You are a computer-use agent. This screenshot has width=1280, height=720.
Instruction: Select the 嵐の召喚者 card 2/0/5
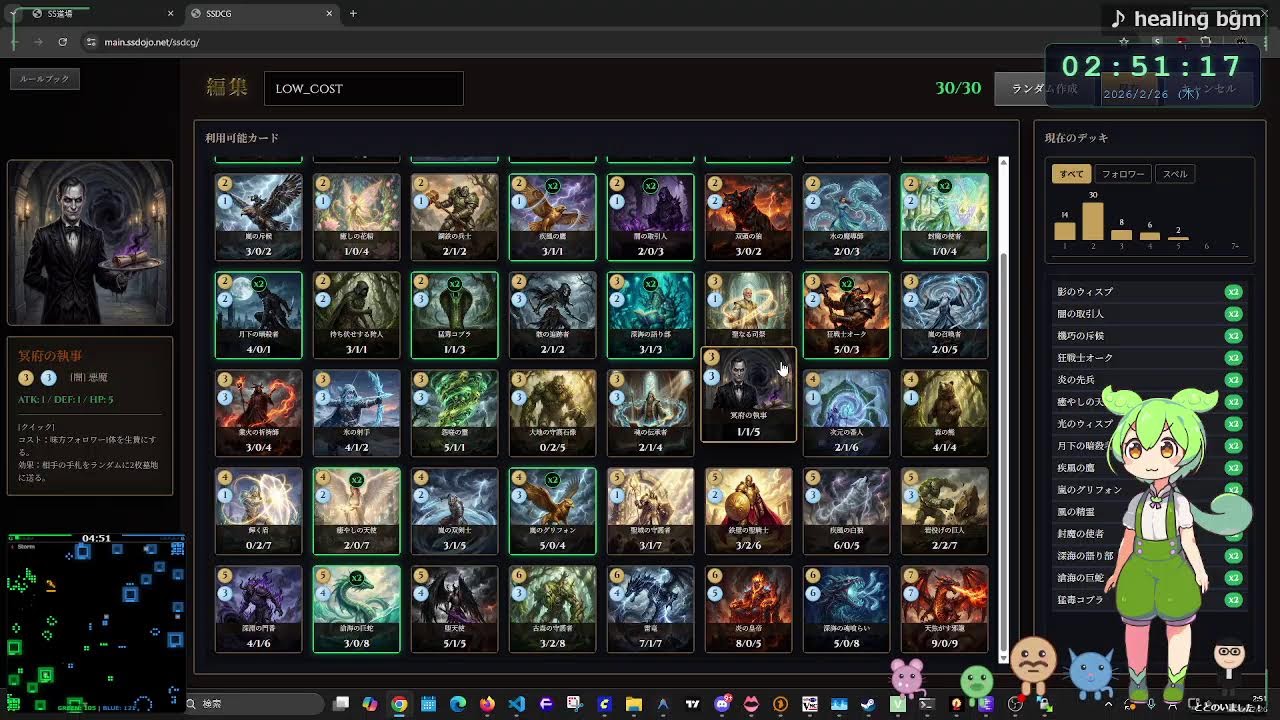point(944,315)
